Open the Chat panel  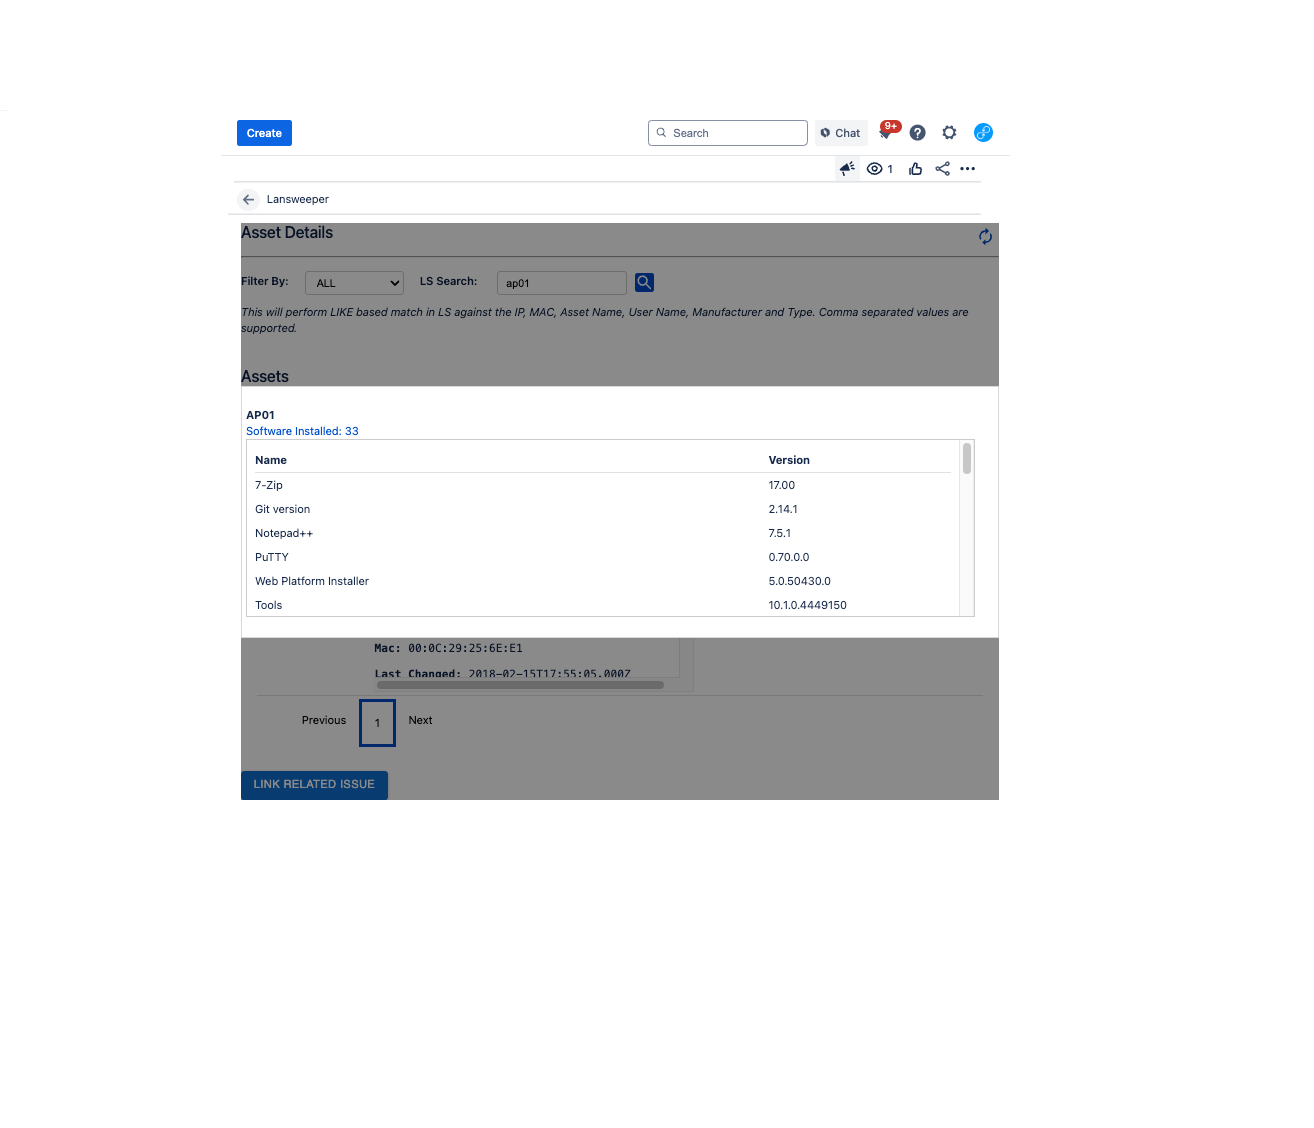coord(841,133)
